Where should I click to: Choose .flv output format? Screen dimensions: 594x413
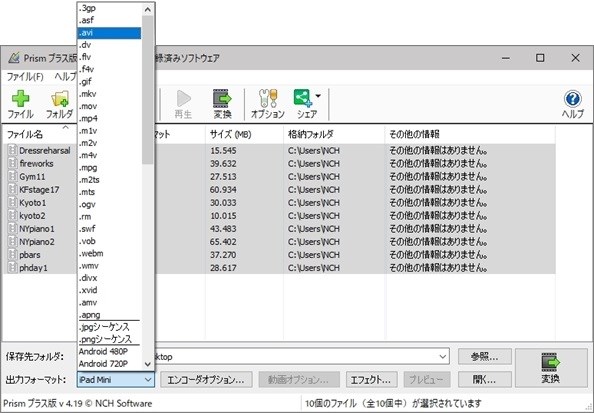click(x=109, y=57)
